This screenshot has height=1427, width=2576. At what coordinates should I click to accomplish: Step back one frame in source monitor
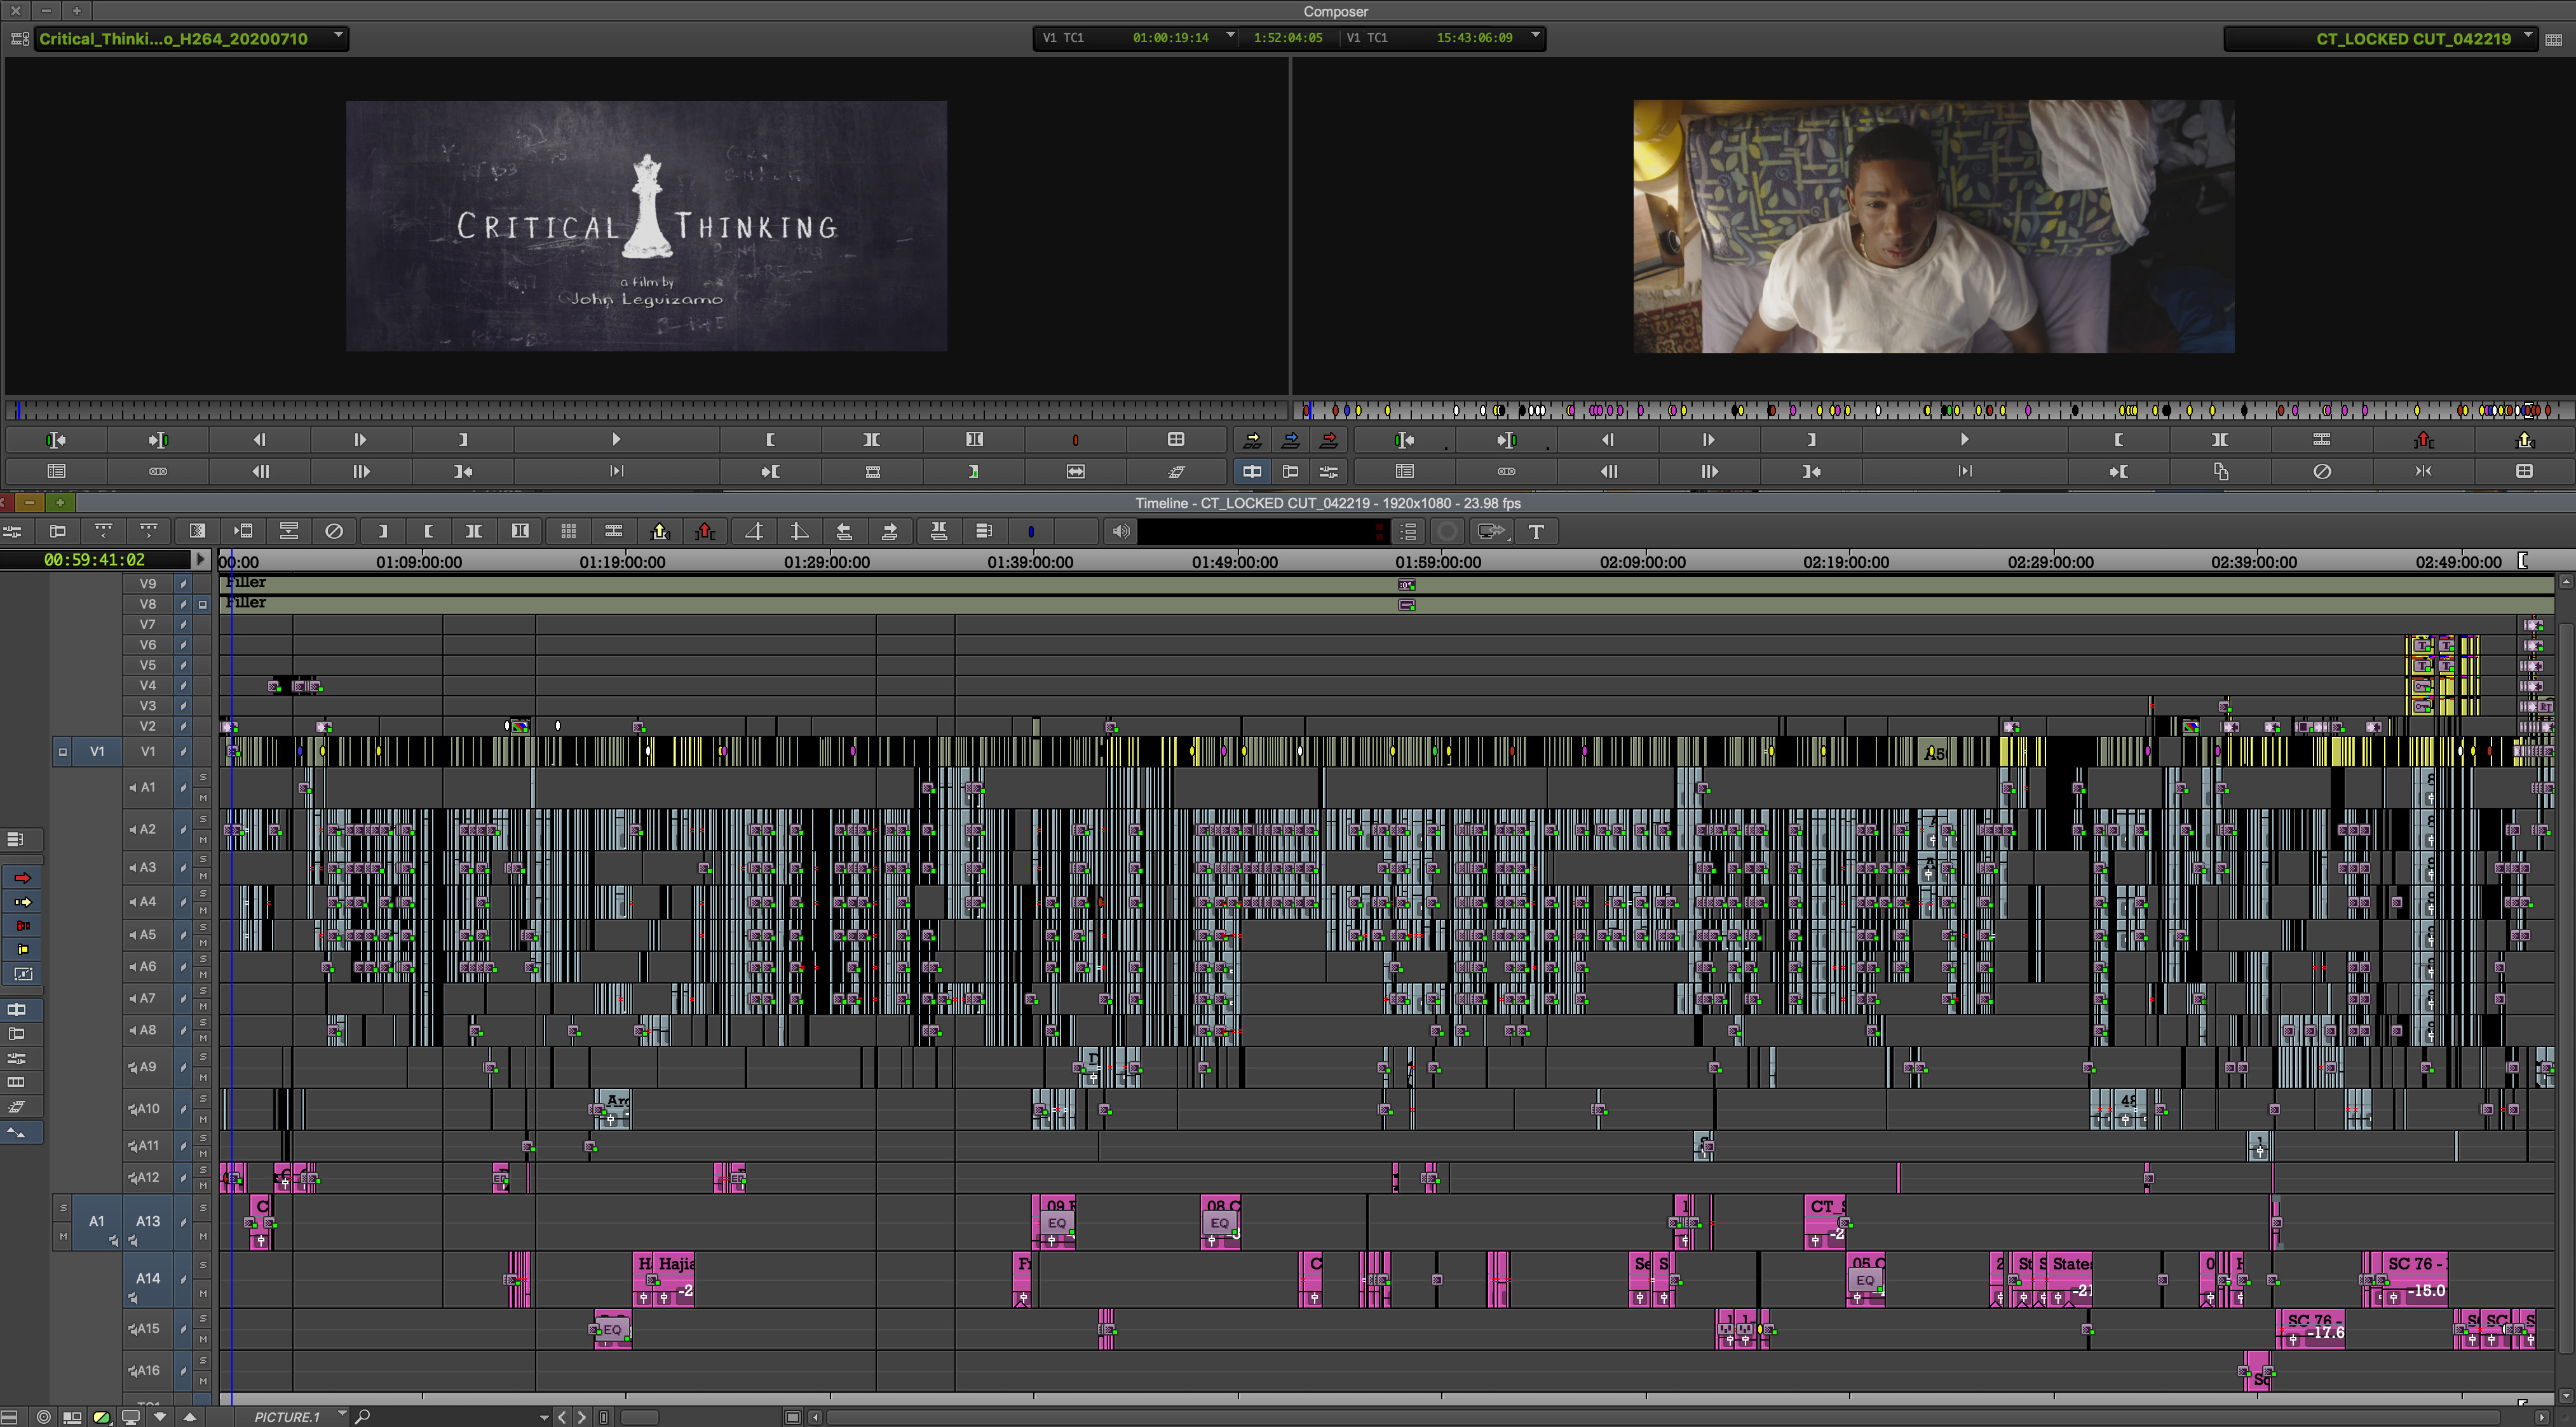click(x=260, y=440)
